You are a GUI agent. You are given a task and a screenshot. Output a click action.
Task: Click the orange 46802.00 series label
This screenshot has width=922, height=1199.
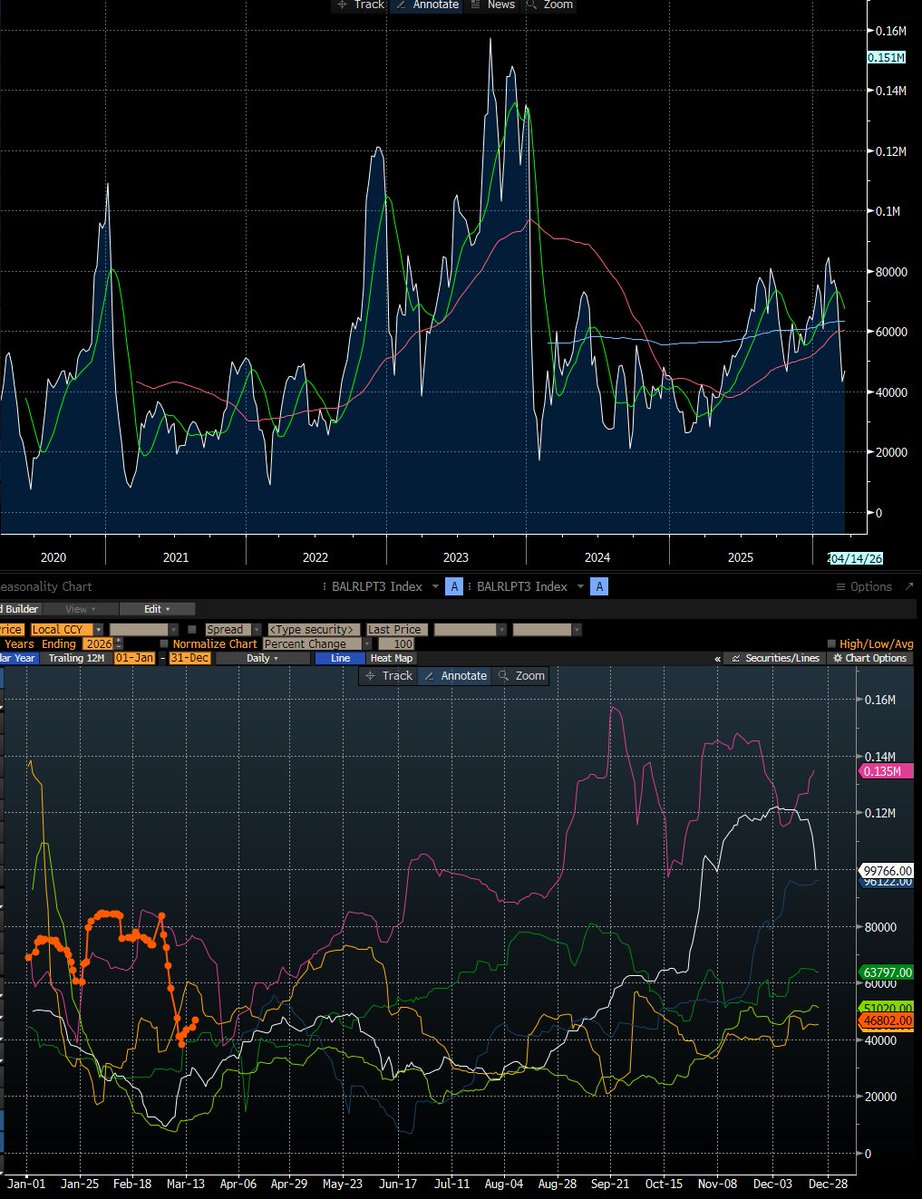click(x=886, y=1021)
